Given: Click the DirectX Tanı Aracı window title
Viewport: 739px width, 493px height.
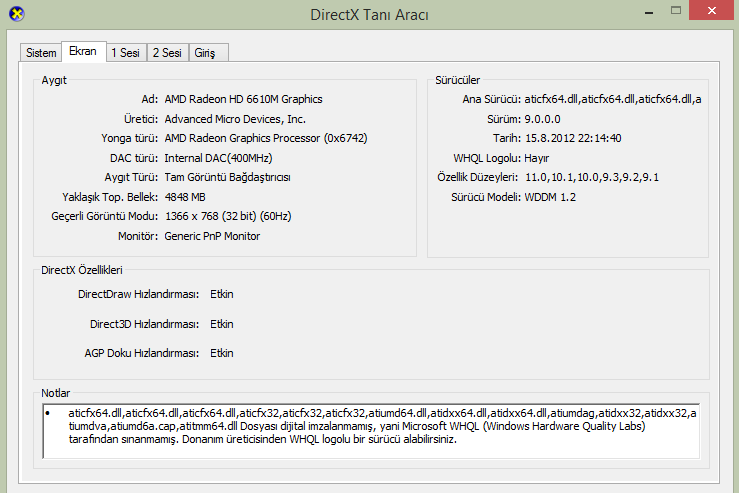Looking at the screenshot, I should [369, 15].
